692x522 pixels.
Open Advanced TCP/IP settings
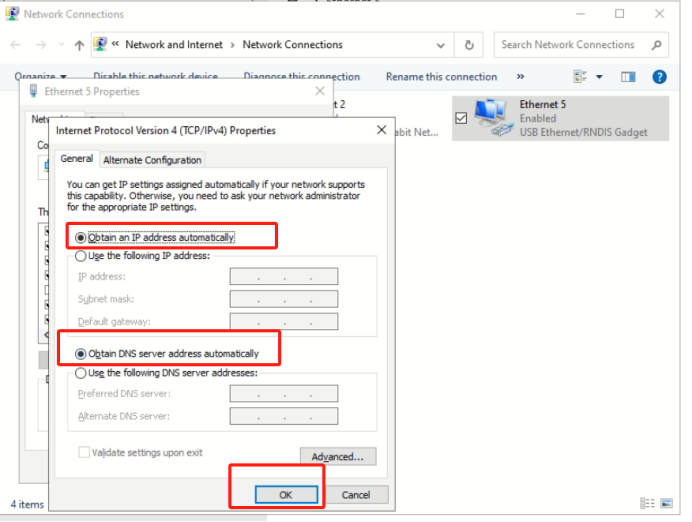tap(338, 457)
